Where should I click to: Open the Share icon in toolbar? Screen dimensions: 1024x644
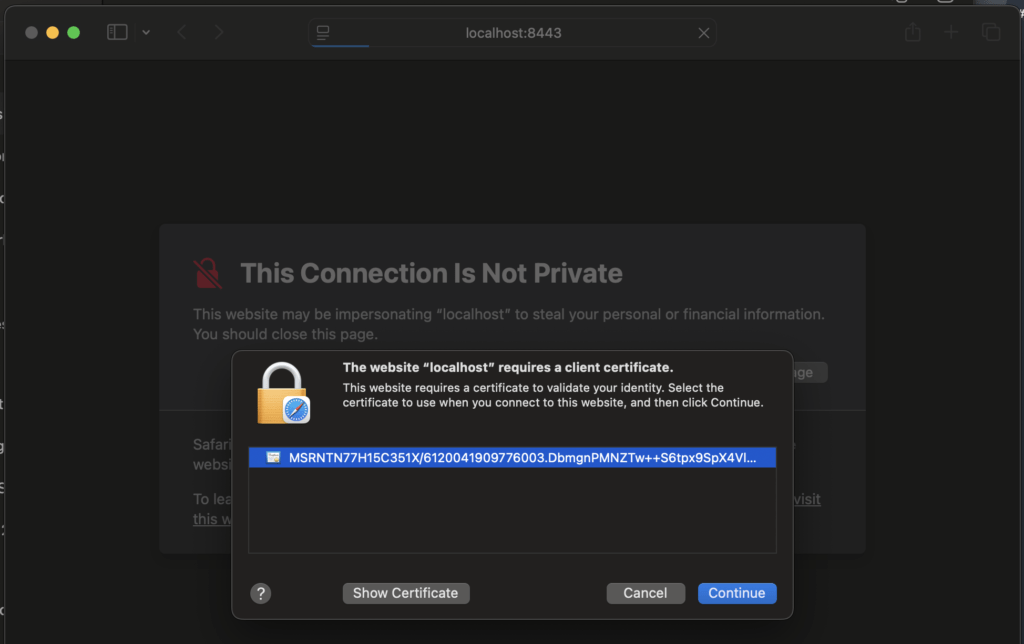[x=913, y=32]
